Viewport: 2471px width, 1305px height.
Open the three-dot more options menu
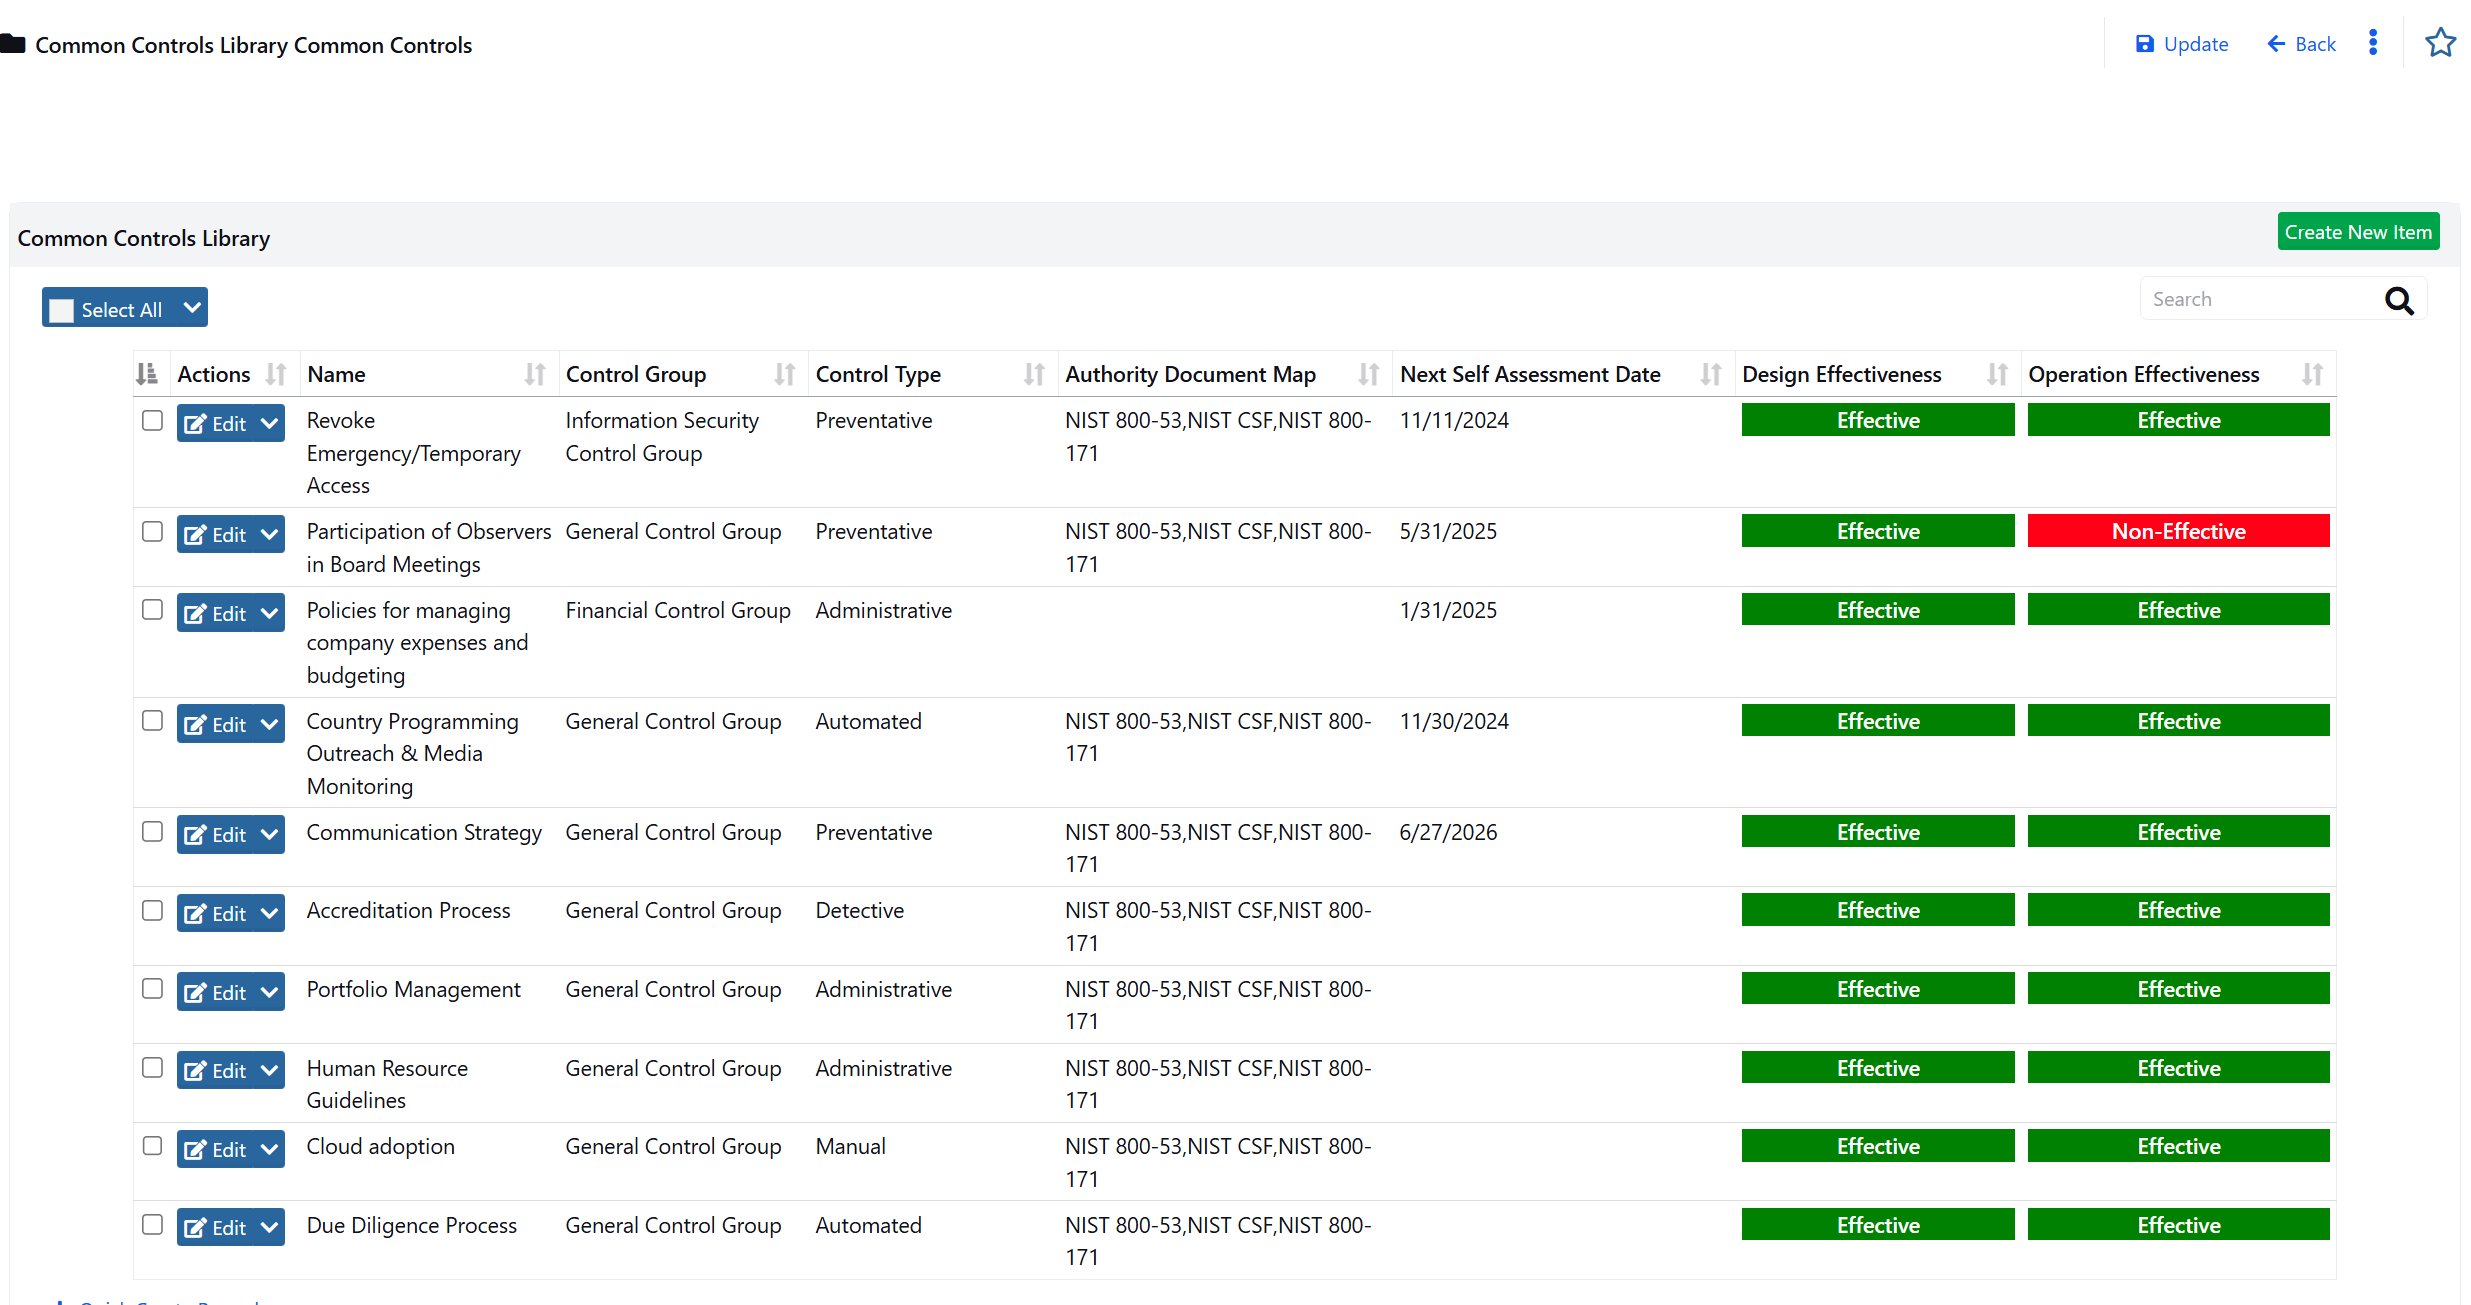(x=2373, y=43)
